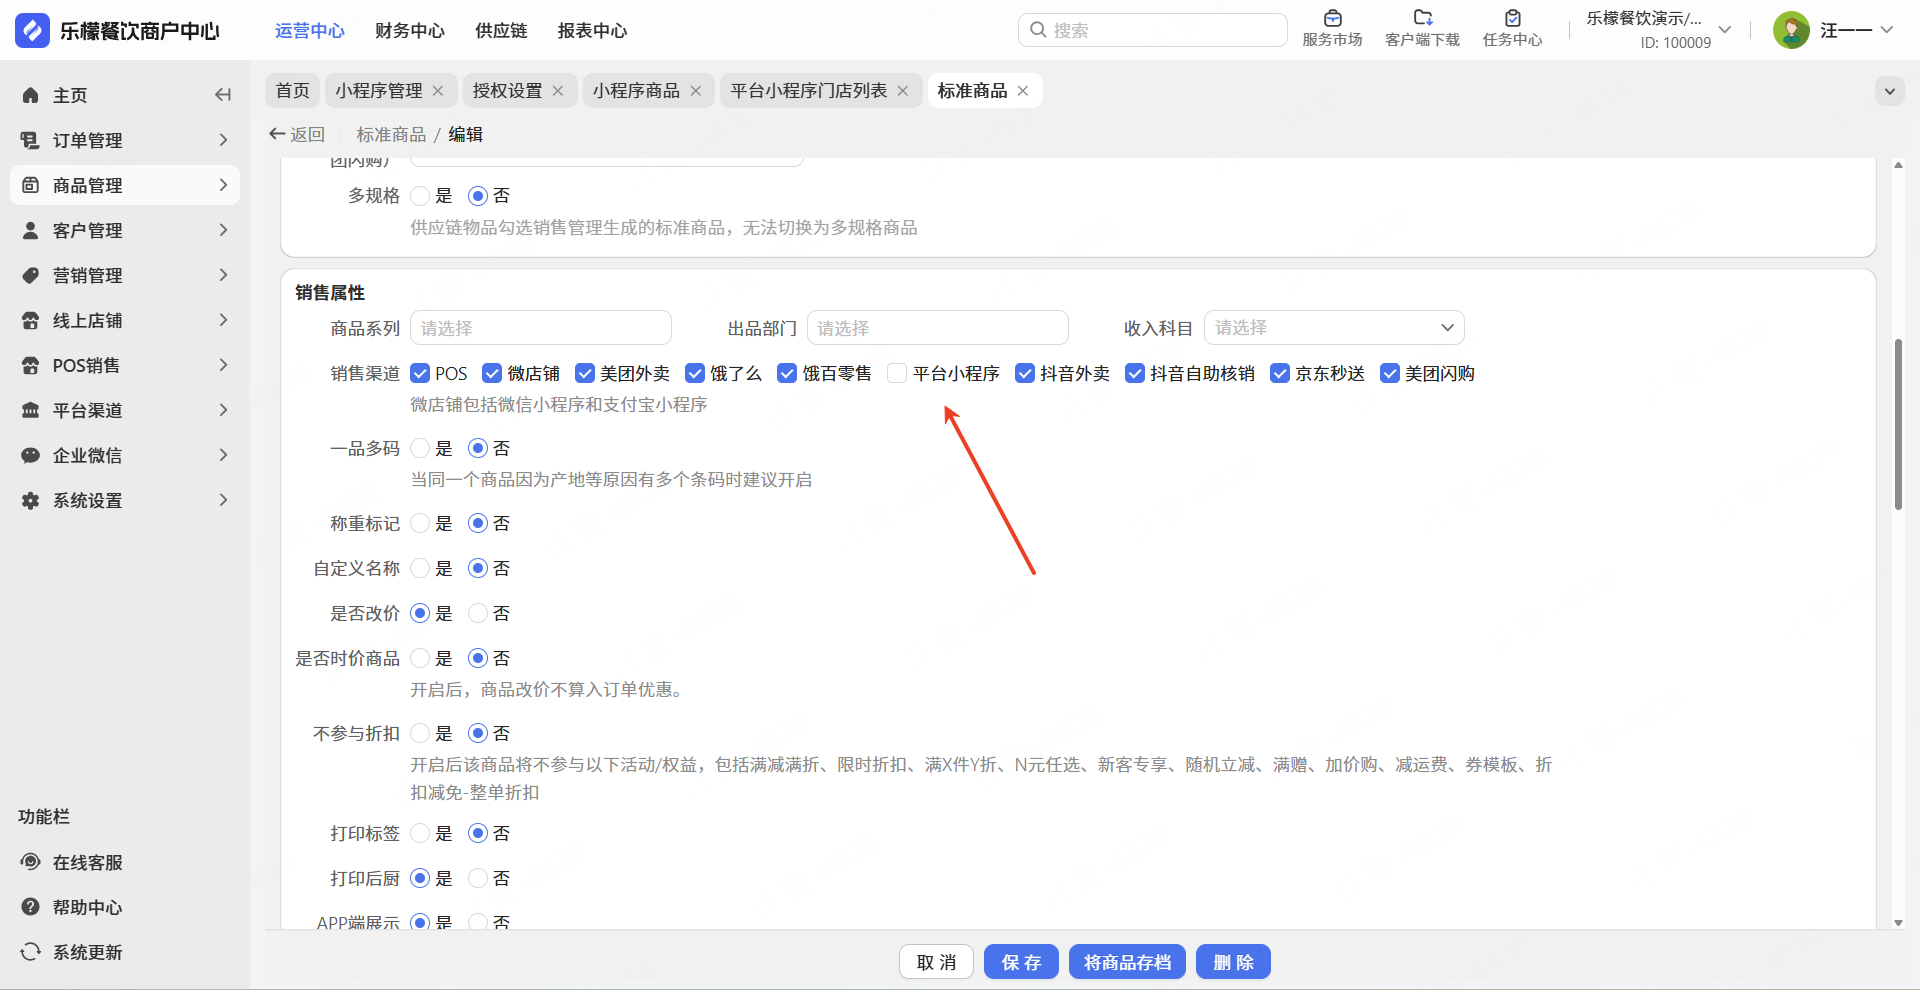Click the 将商品存档 button
1920x990 pixels.
(1127, 962)
